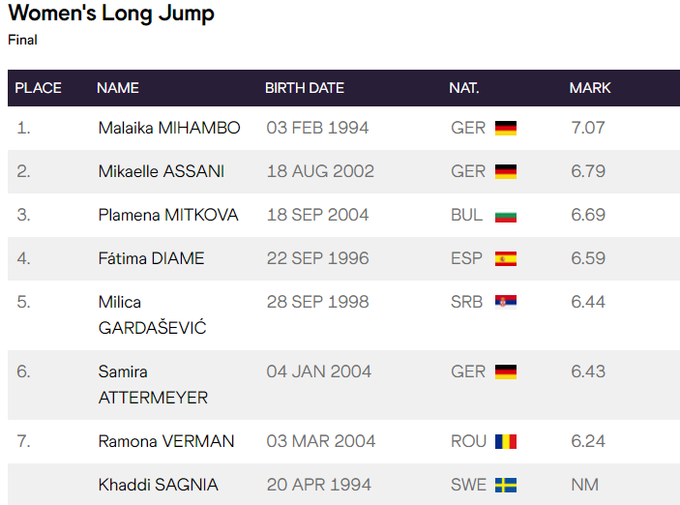Screen dimensions: 680x505
Task: Click the PLACE column header
Action: pos(38,88)
